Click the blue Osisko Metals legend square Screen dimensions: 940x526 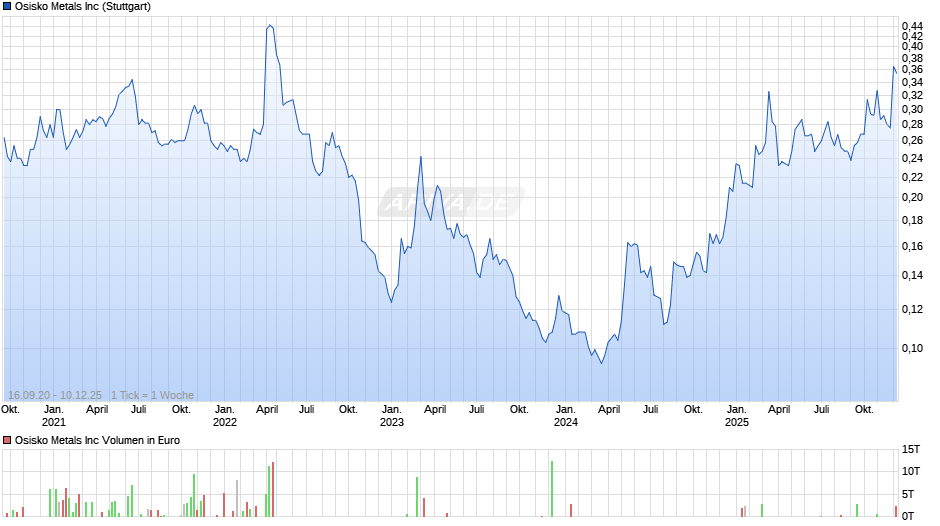click(x=7, y=7)
